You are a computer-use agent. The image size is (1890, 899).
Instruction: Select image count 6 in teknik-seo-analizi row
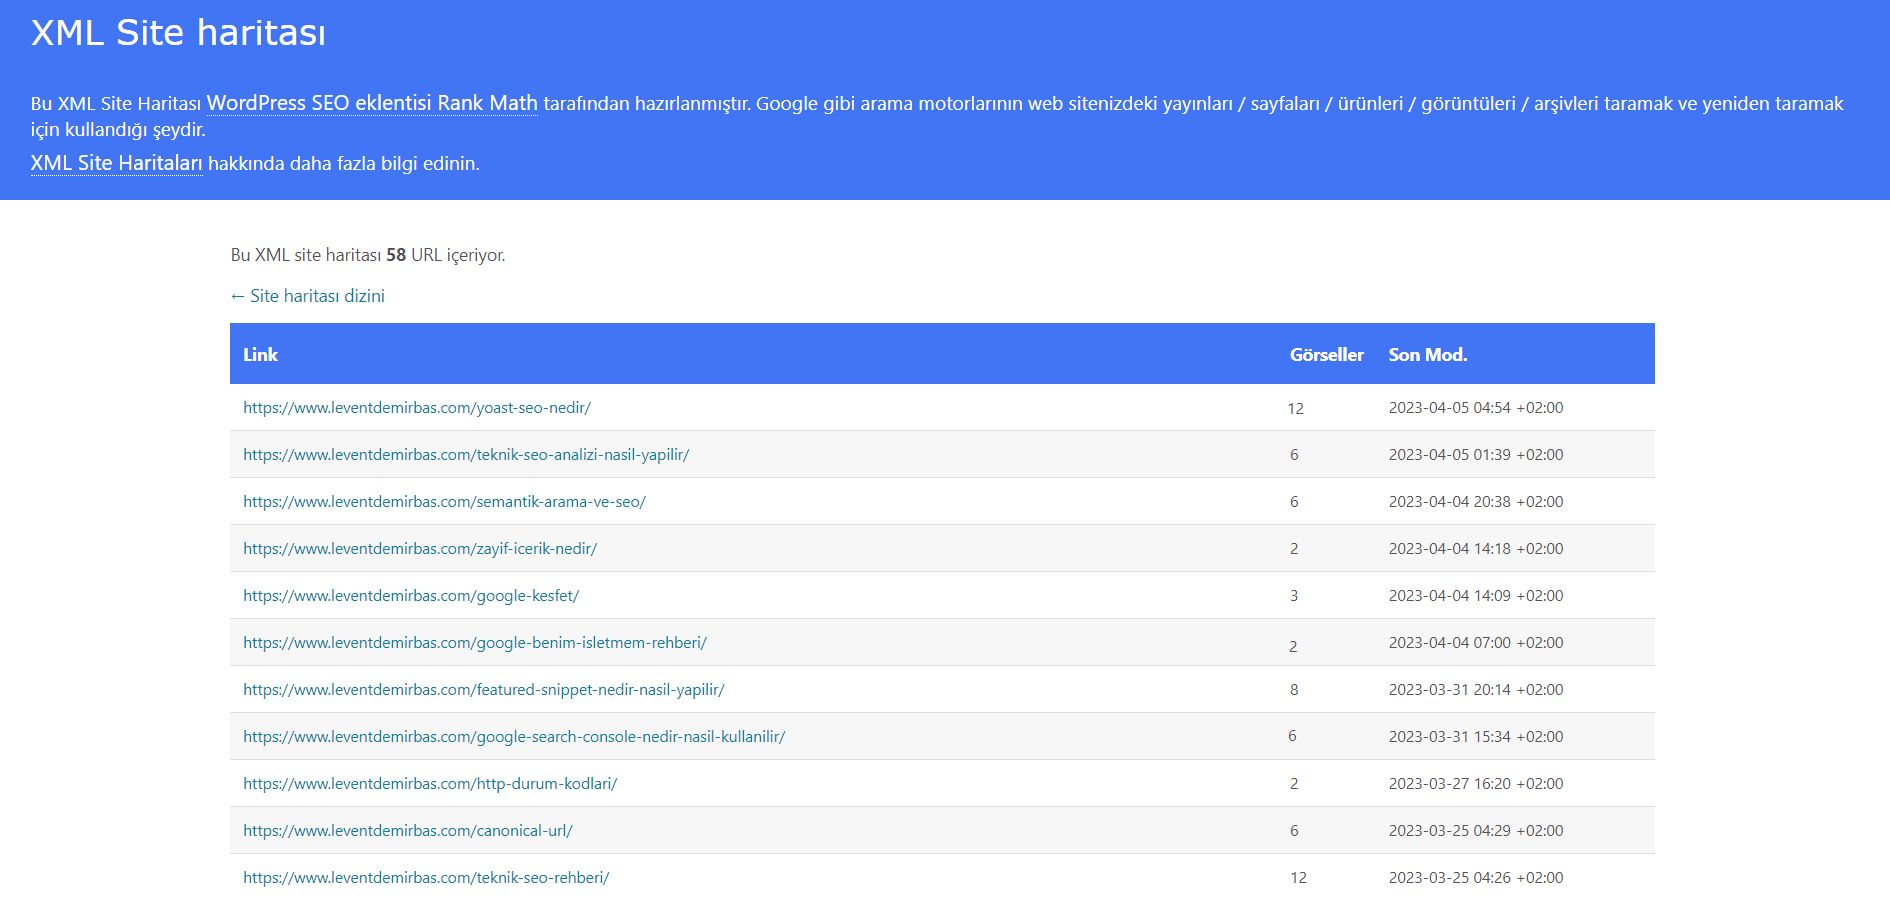1294,455
